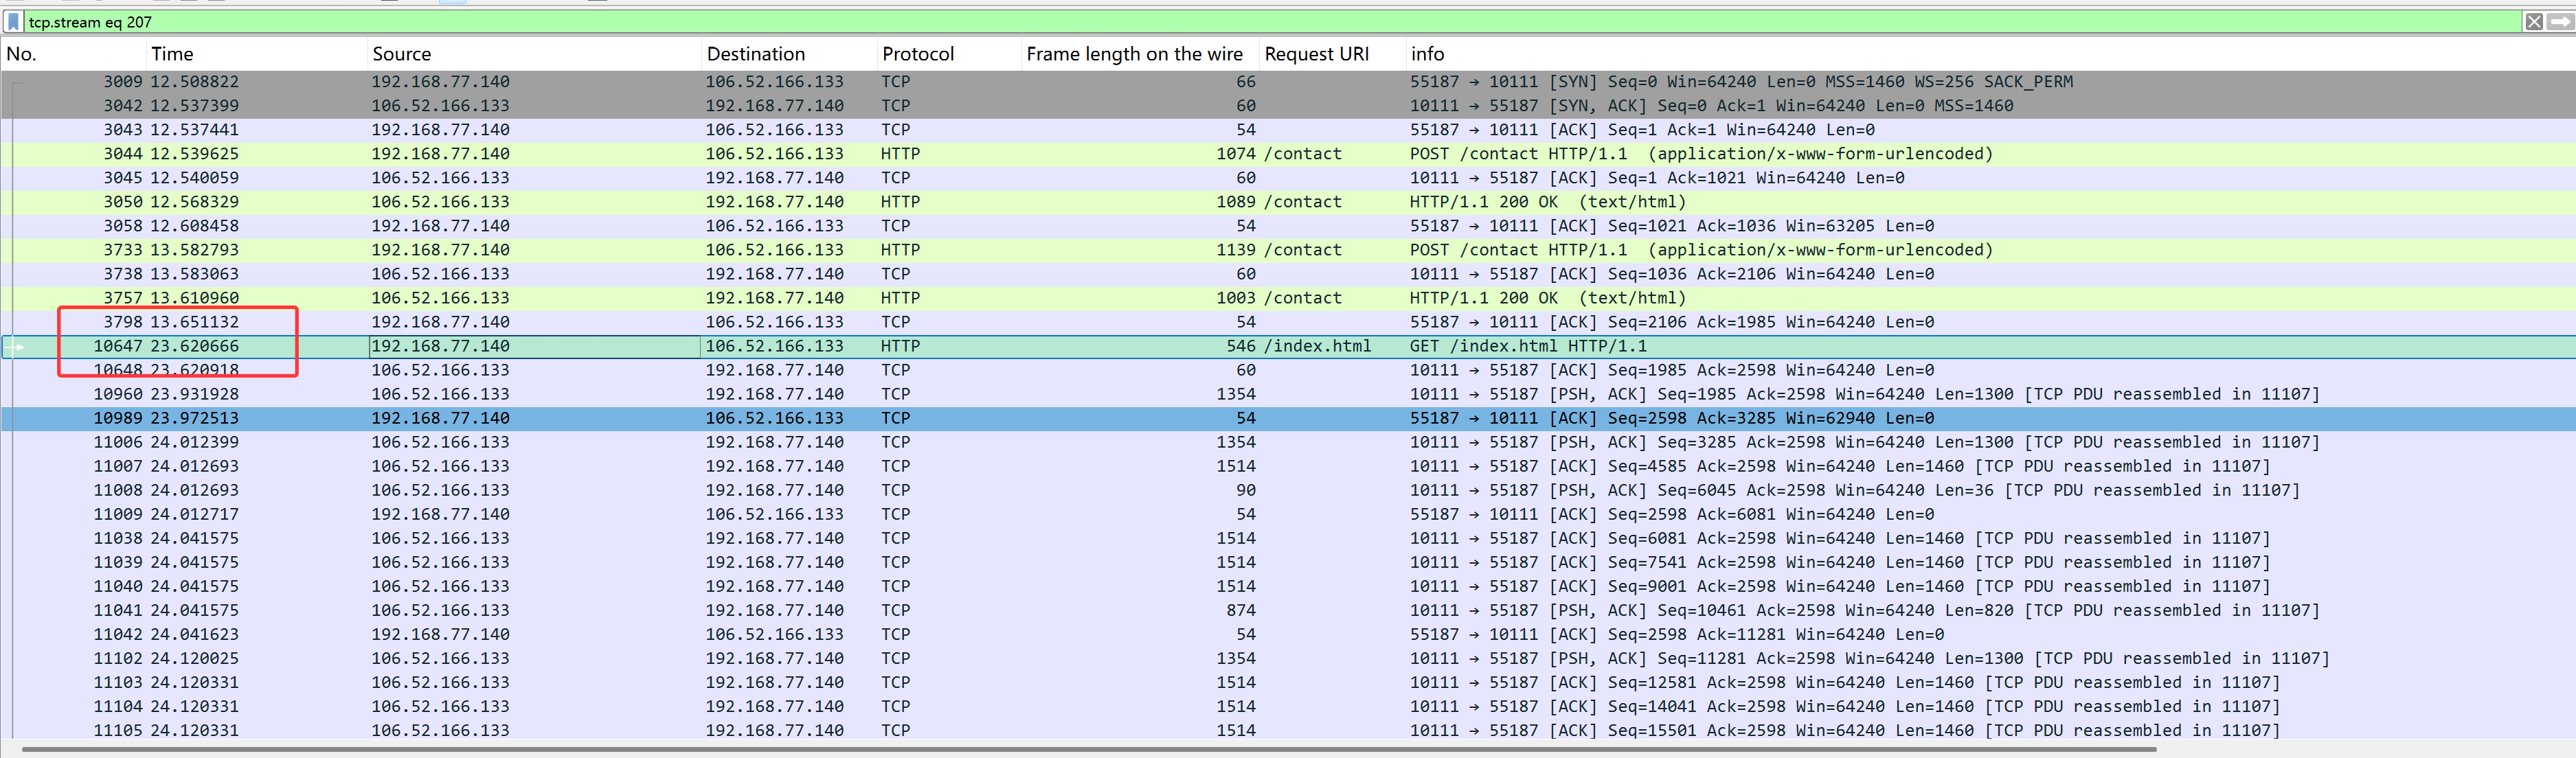Click the Source column header
The height and width of the screenshot is (758, 2576).
pyautogui.click(x=401, y=54)
